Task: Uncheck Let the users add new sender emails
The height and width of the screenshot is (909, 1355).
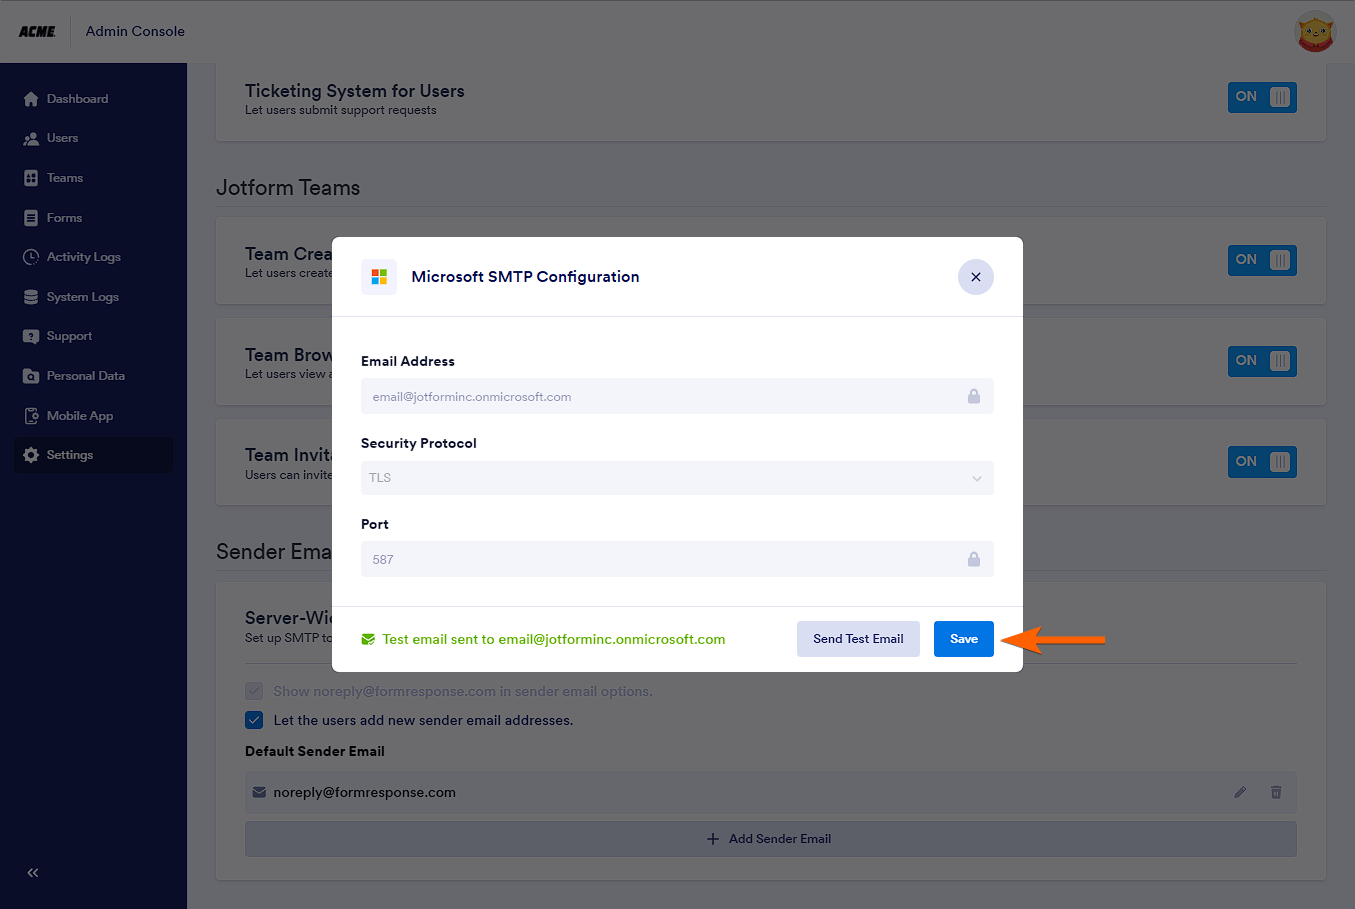Action: tap(254, 720)
